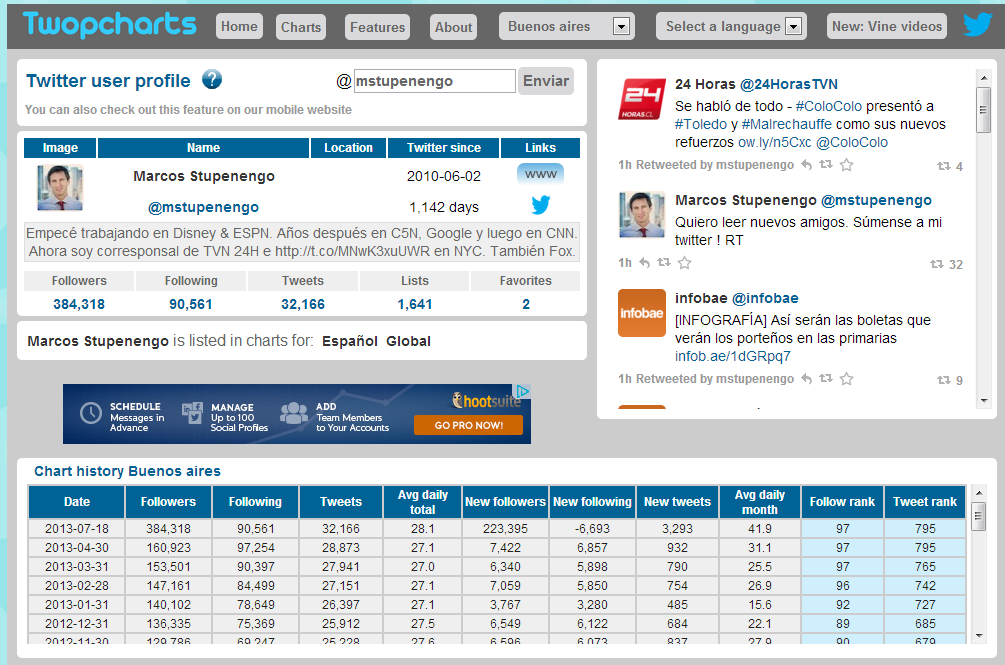Open the Buenos aires city dropdown
1005x665 pixels.
(567, 26)
